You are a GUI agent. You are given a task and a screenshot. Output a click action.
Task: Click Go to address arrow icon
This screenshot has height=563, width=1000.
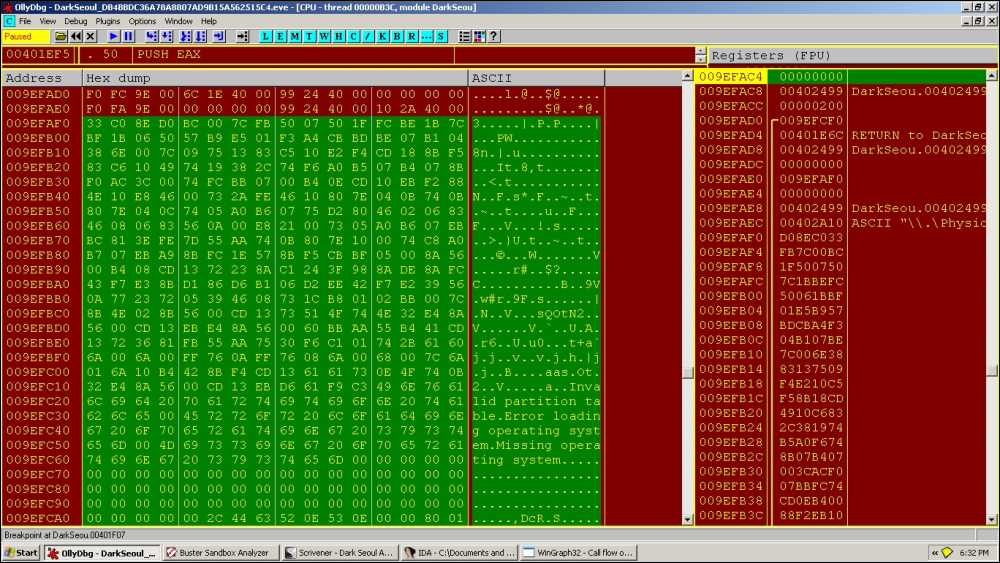click(x=242, y=36)
